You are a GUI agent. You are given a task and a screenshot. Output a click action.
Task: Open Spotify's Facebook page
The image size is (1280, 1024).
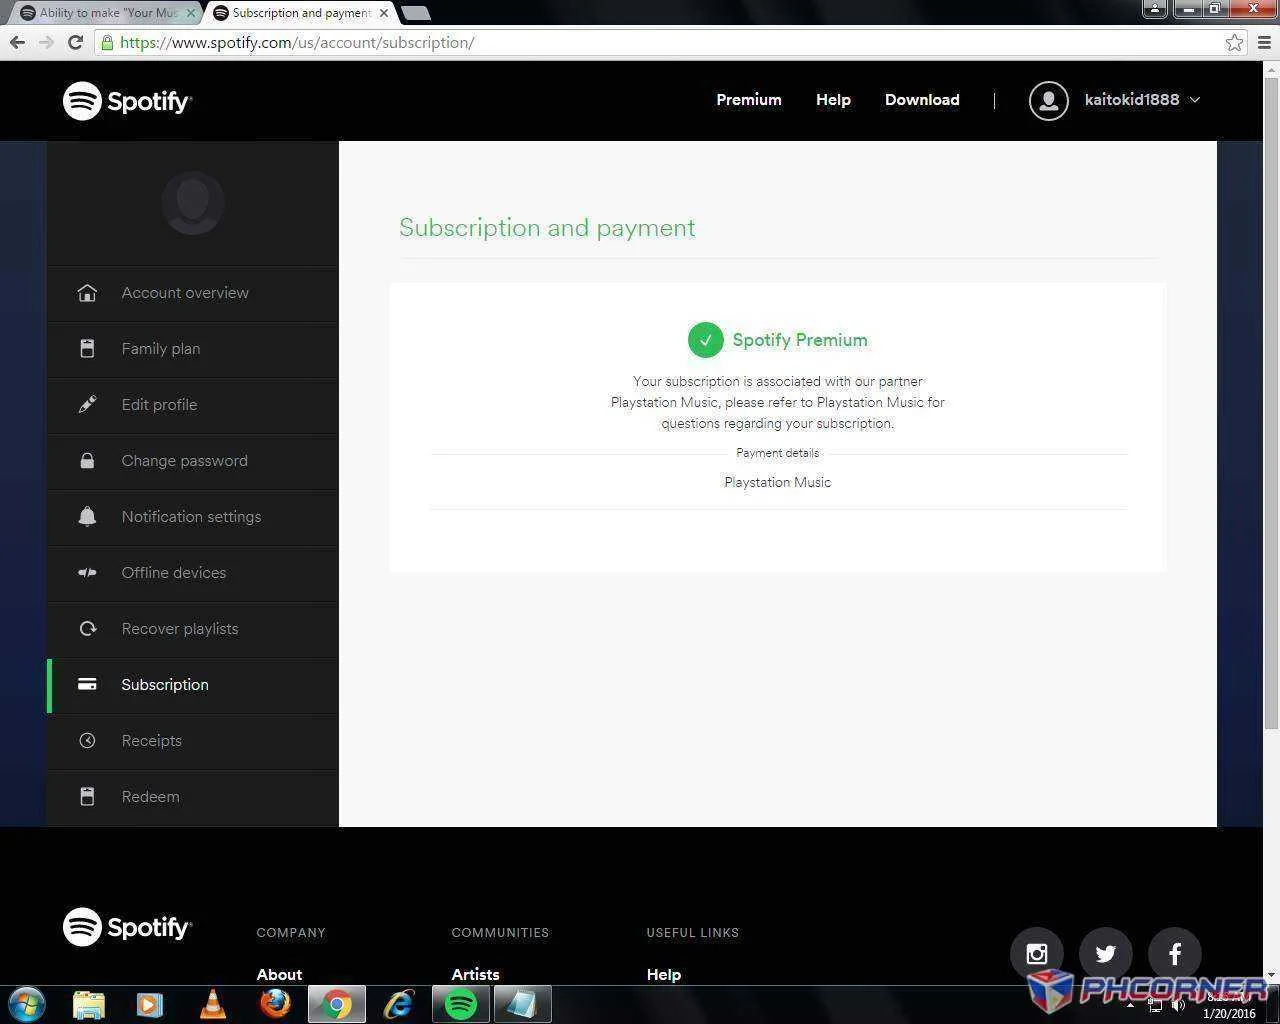(x=1174, y=954)
